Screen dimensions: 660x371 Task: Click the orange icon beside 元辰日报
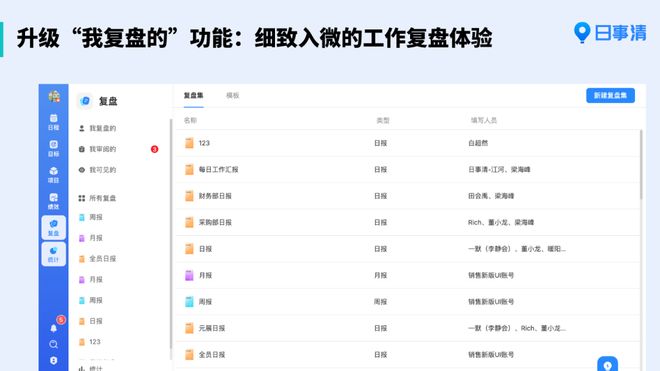coord(189,328)
